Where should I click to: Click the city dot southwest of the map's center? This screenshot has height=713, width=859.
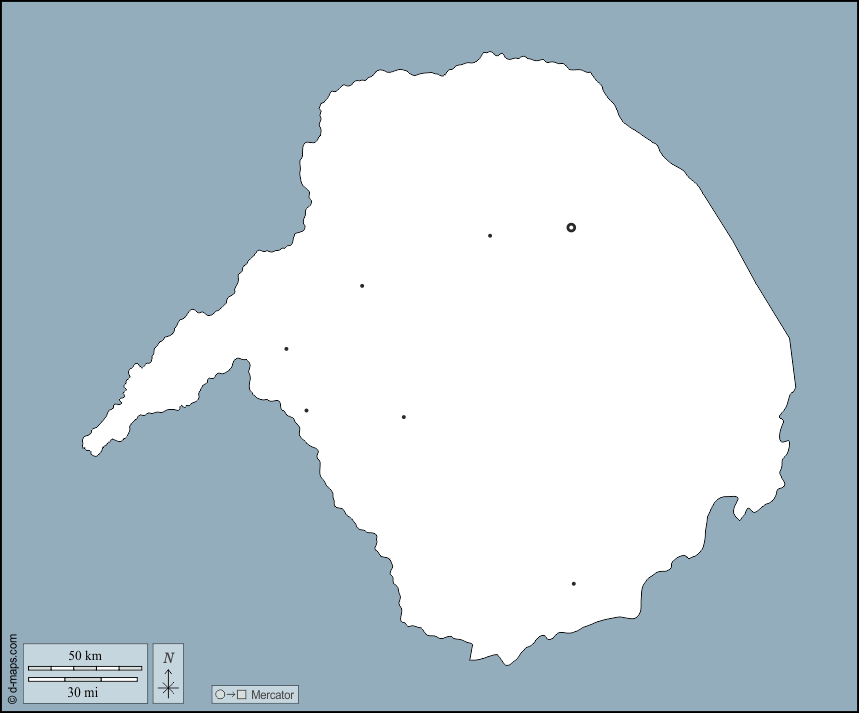[403, 417]
